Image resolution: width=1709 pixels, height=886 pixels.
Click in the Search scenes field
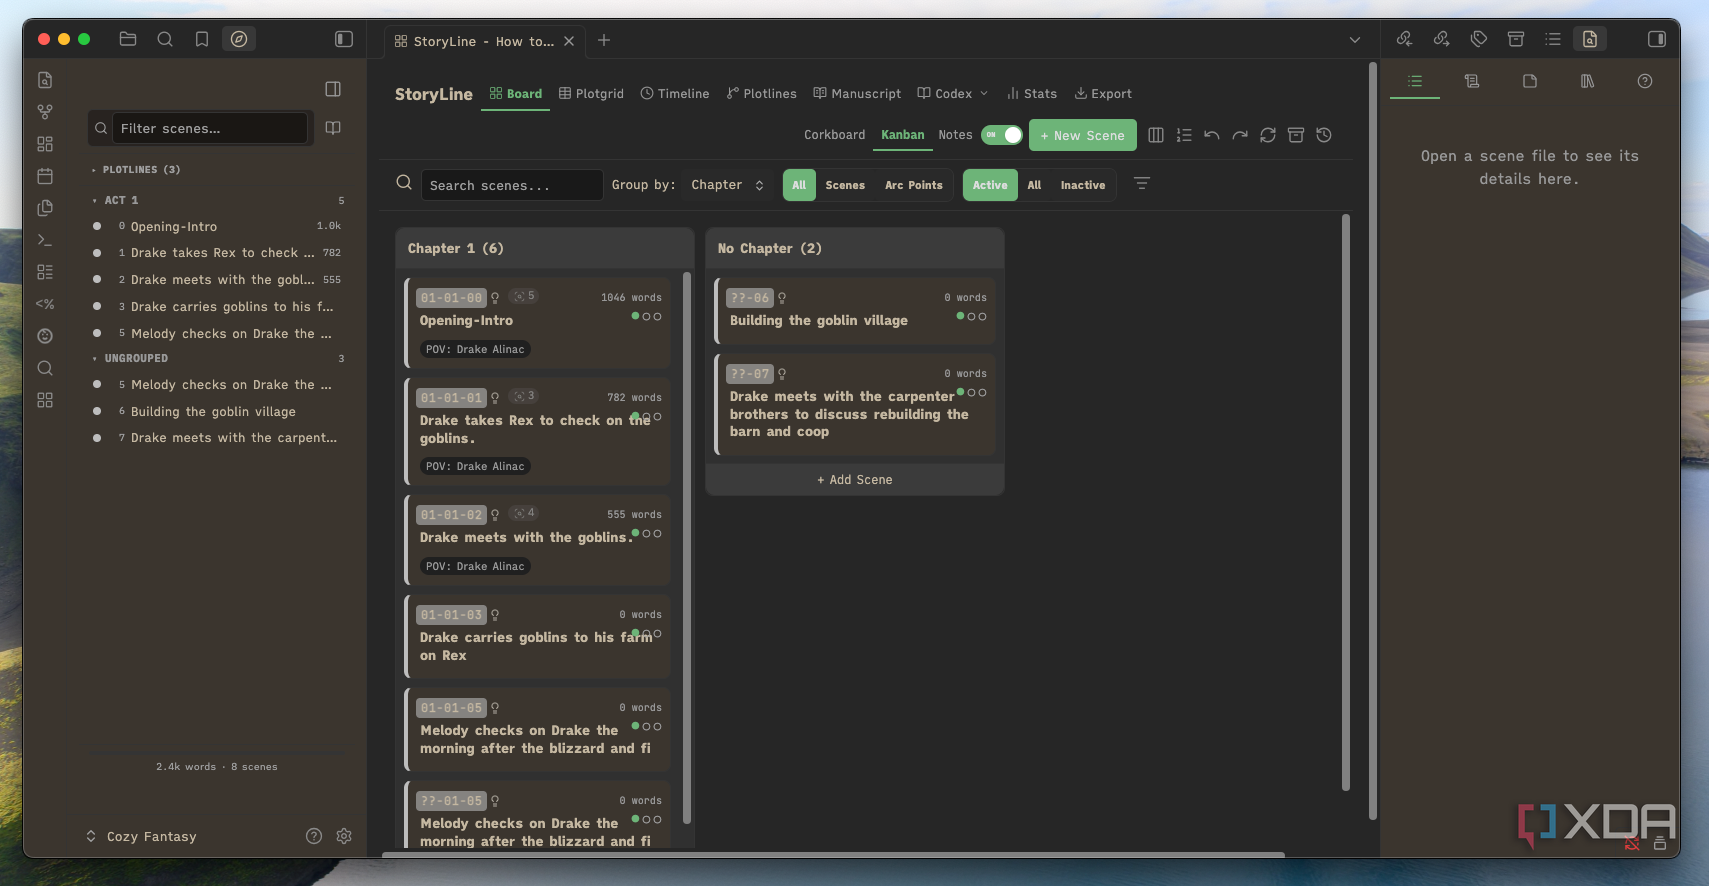512,185
